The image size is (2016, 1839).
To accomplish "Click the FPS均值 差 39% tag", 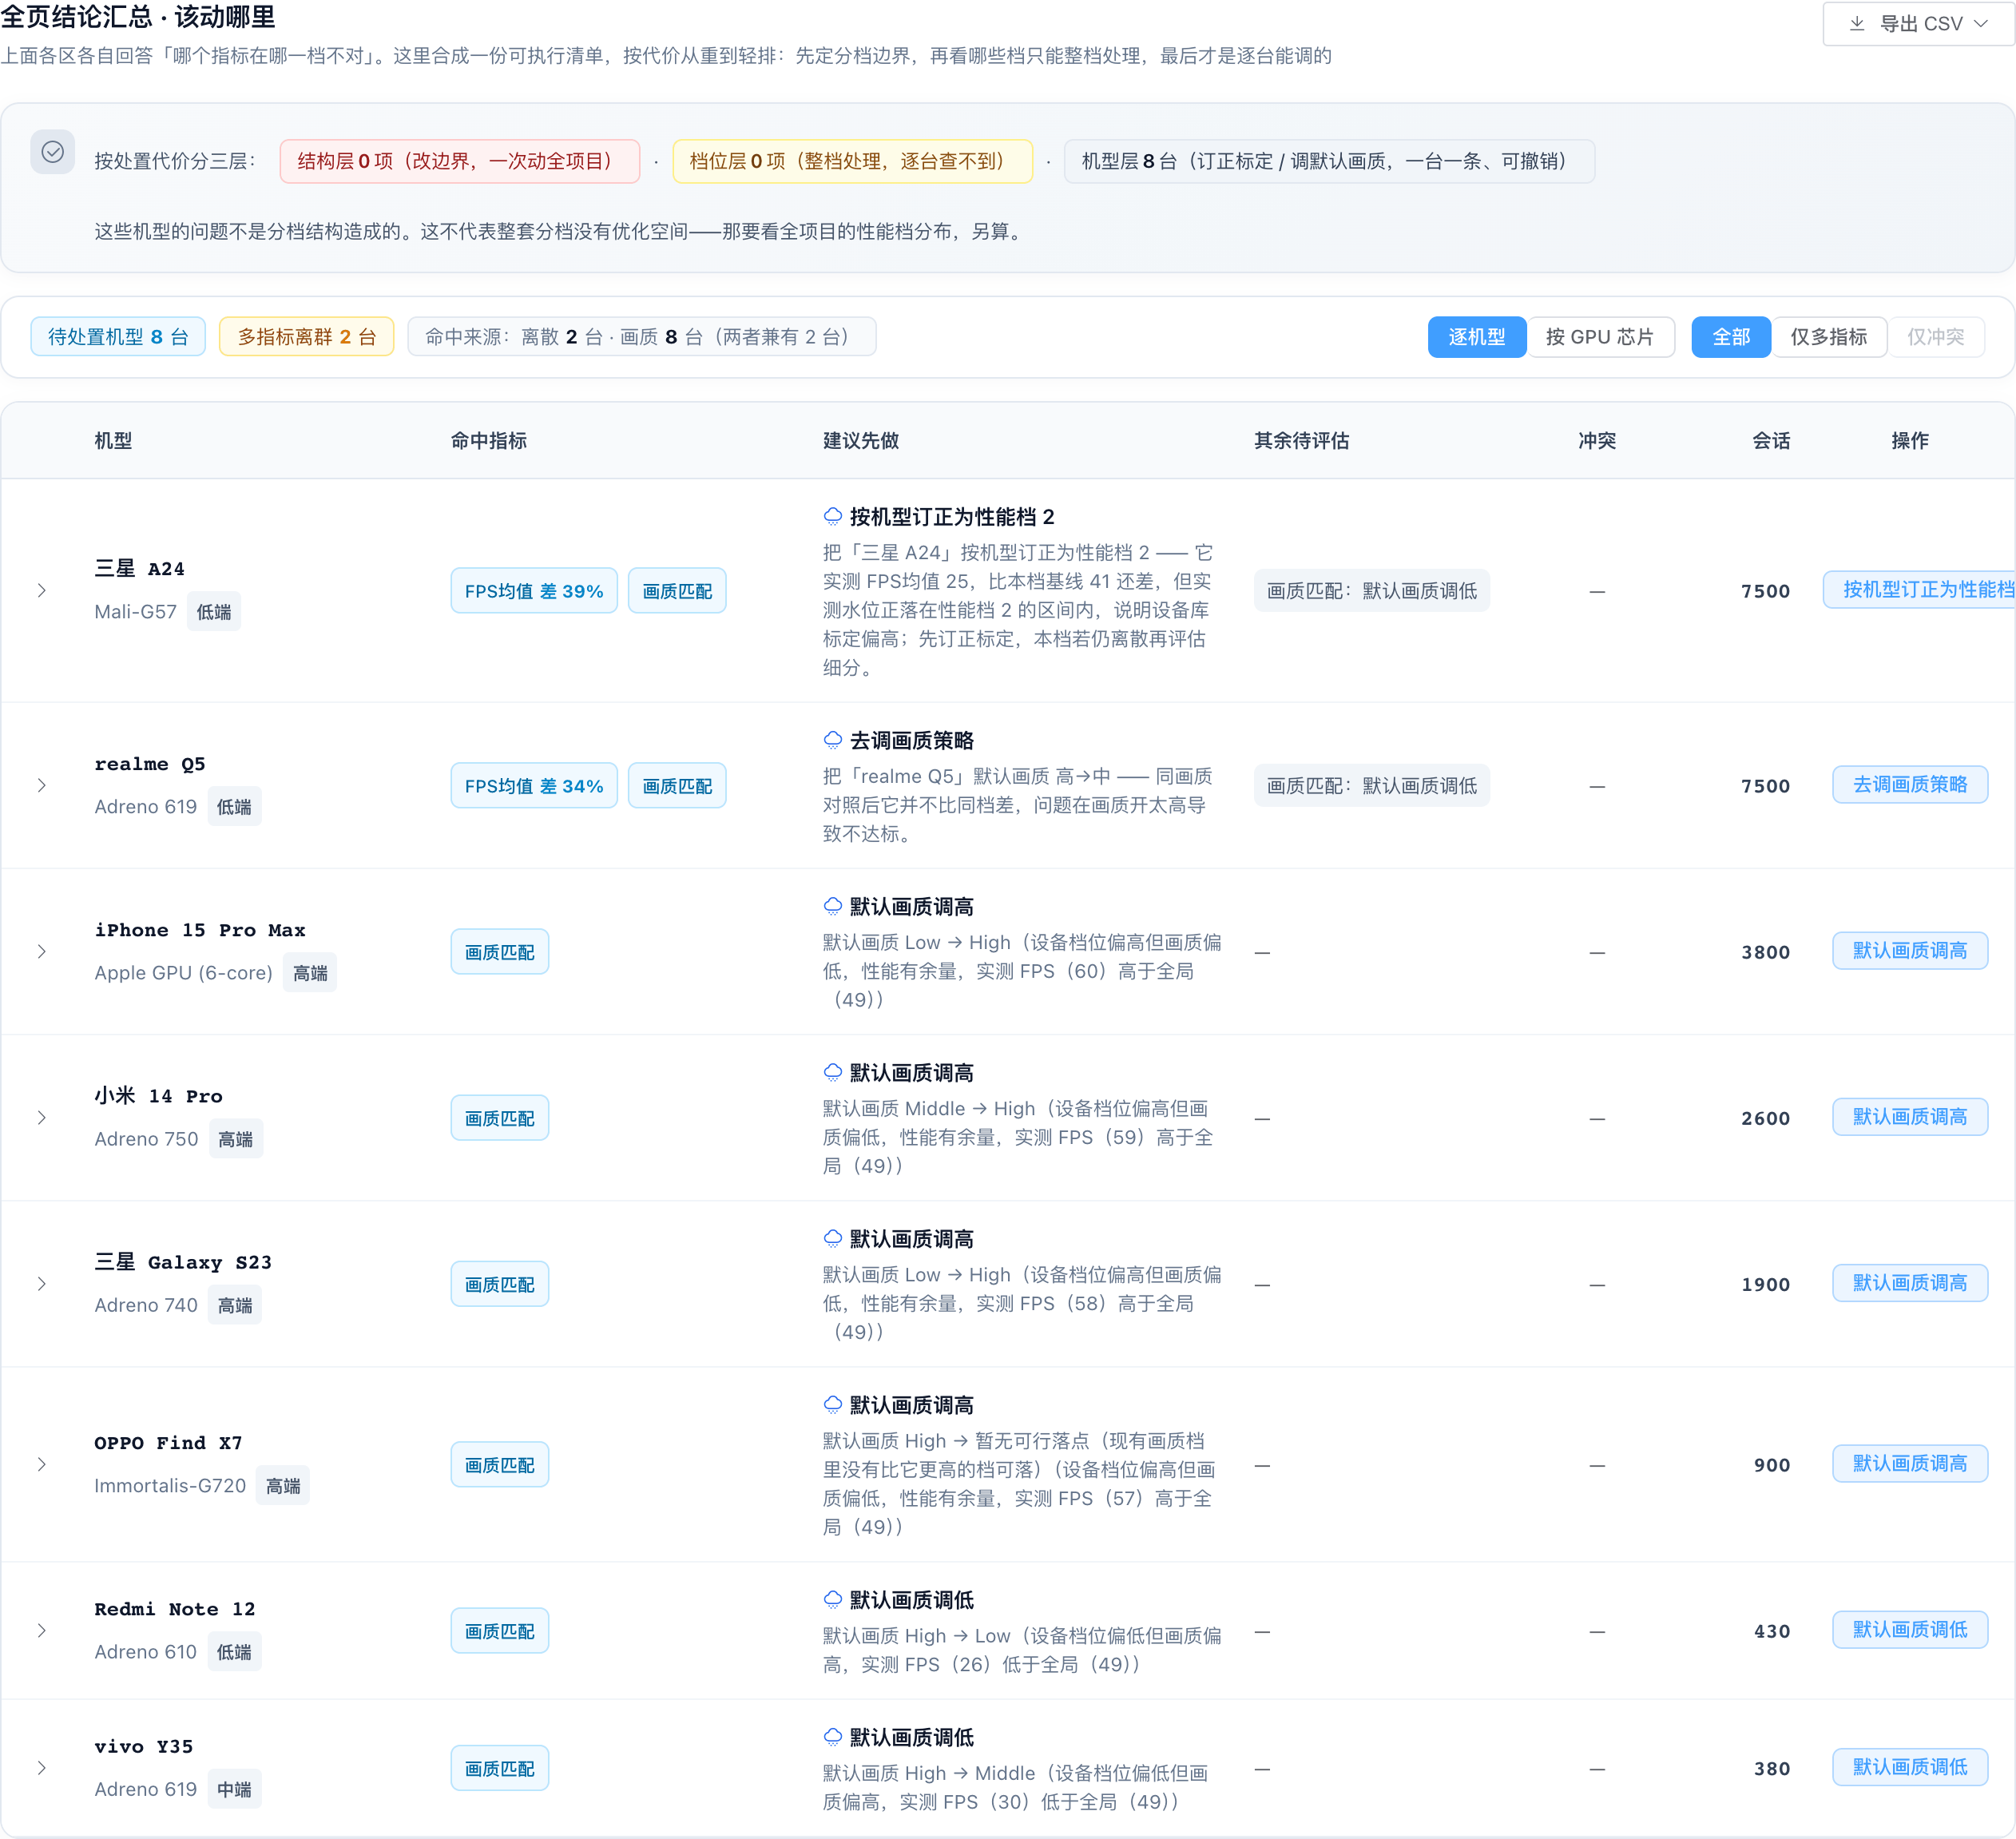I will (x=534, y=591).
